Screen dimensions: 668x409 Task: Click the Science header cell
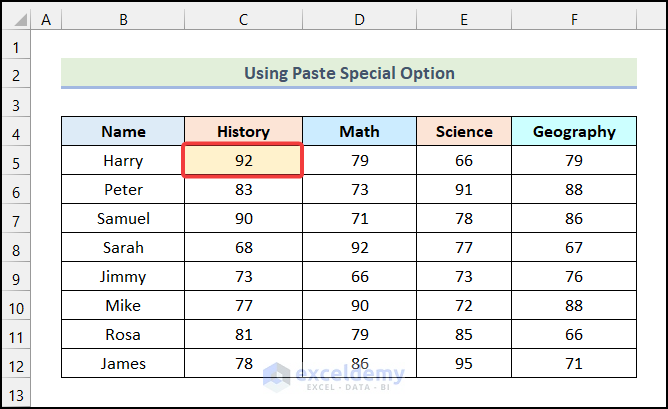coord(464,131)
